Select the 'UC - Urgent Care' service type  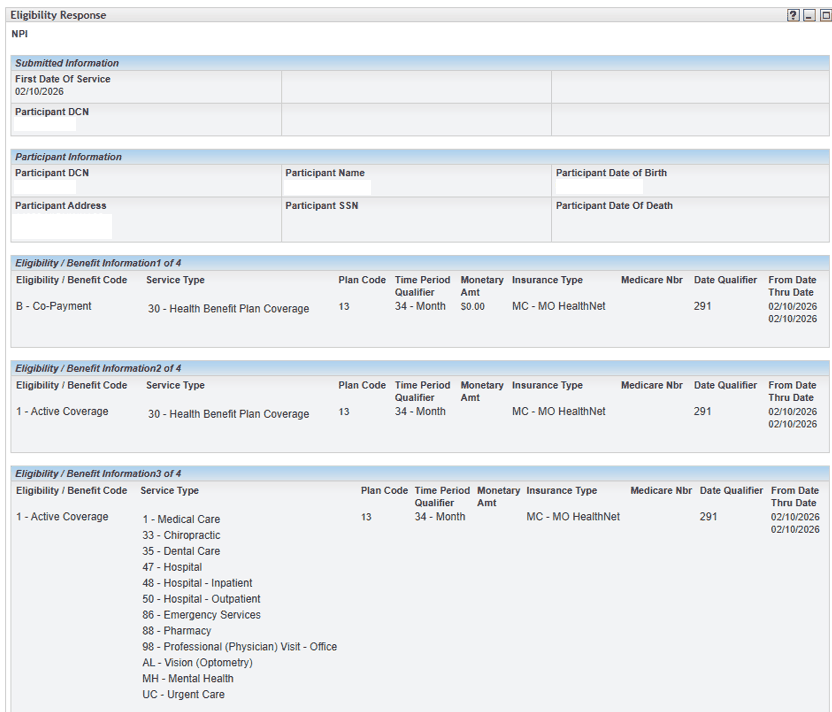(183, 694)
